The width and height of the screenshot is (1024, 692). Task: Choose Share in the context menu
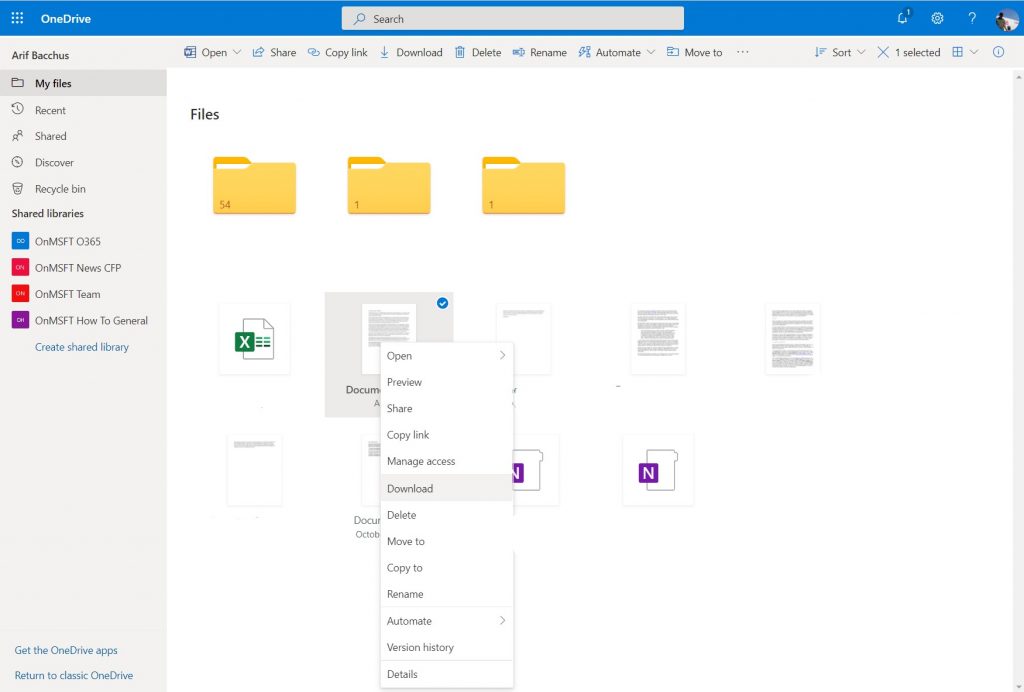pos(447,408)
